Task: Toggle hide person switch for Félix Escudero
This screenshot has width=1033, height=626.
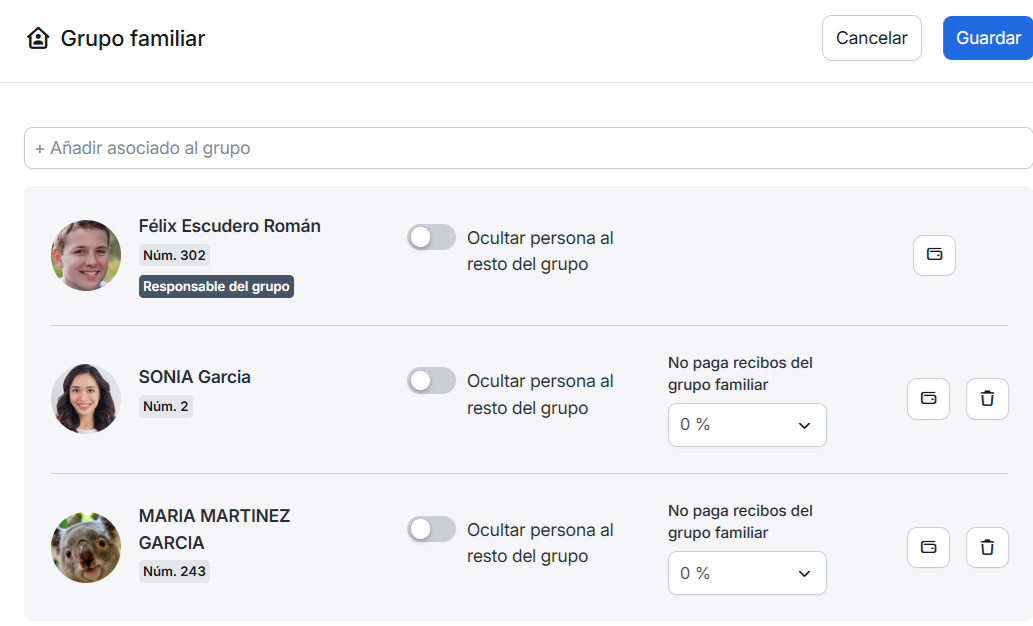Action: pyautogui.click(x=431, y=237)
